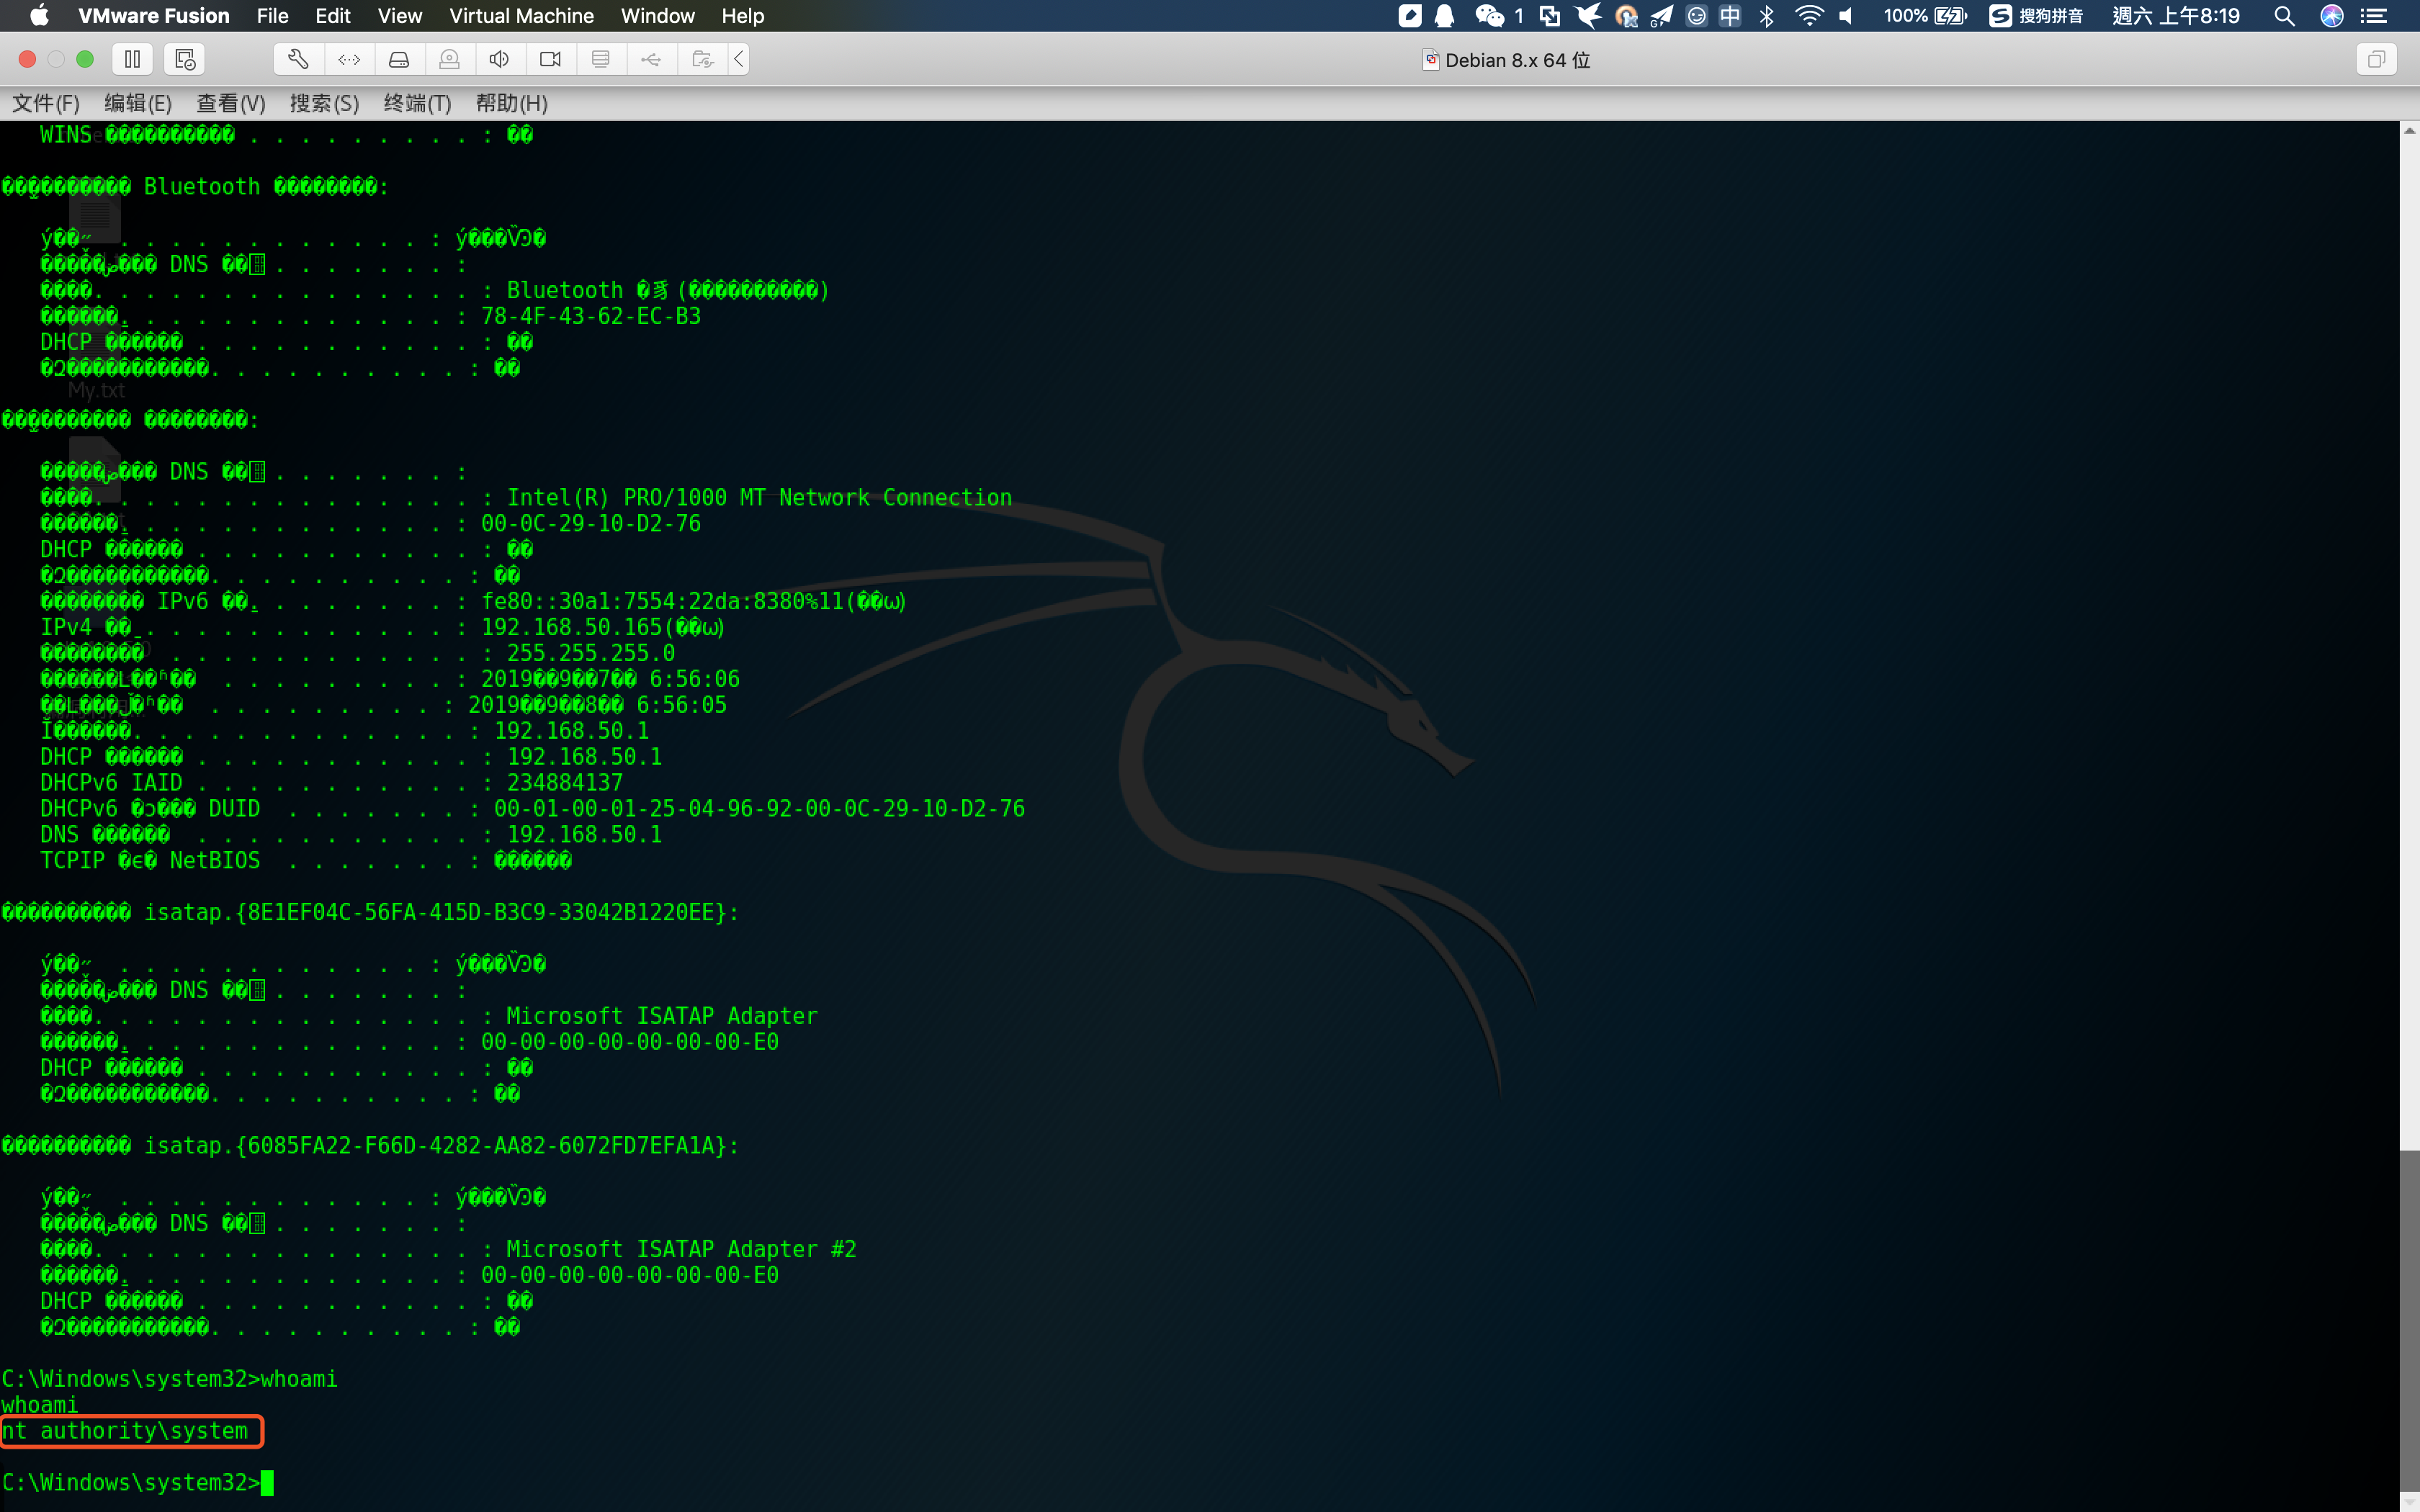2420x1512 pixels.
Task: Open the Sogou Pinyin input source menu
Action: coord(2036,16)
